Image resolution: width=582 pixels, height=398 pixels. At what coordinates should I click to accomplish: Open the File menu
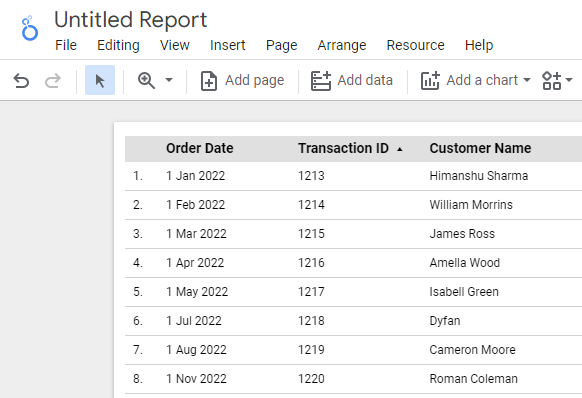tap(66, 45)
